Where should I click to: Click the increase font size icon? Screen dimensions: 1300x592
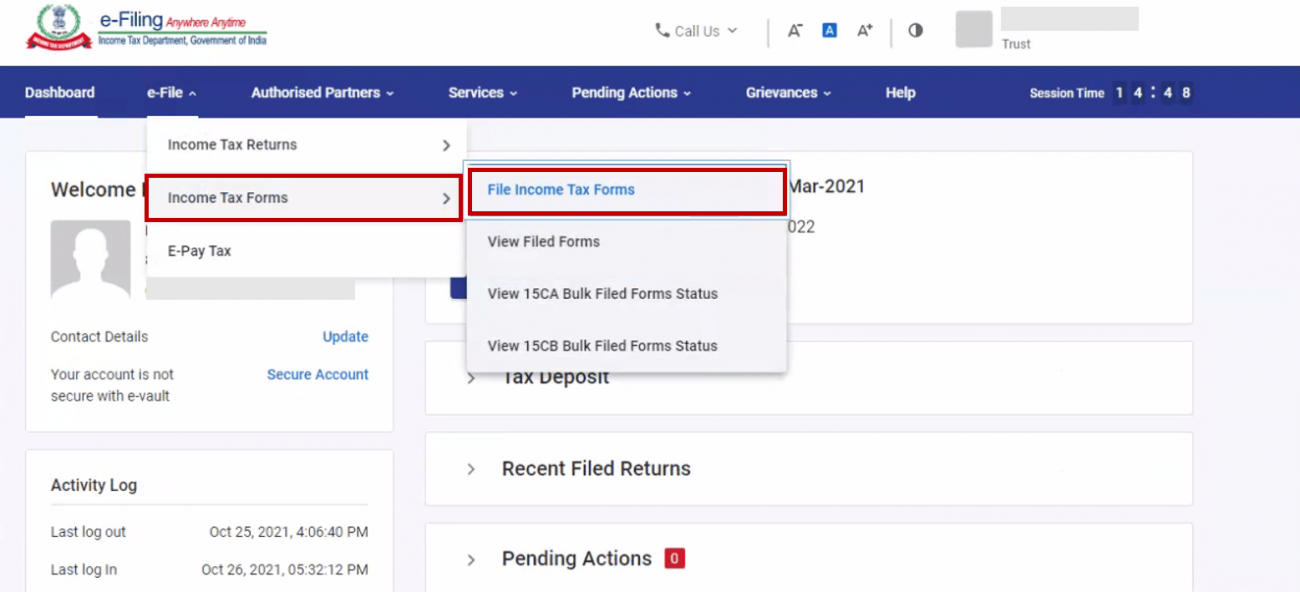coord(864,30)
